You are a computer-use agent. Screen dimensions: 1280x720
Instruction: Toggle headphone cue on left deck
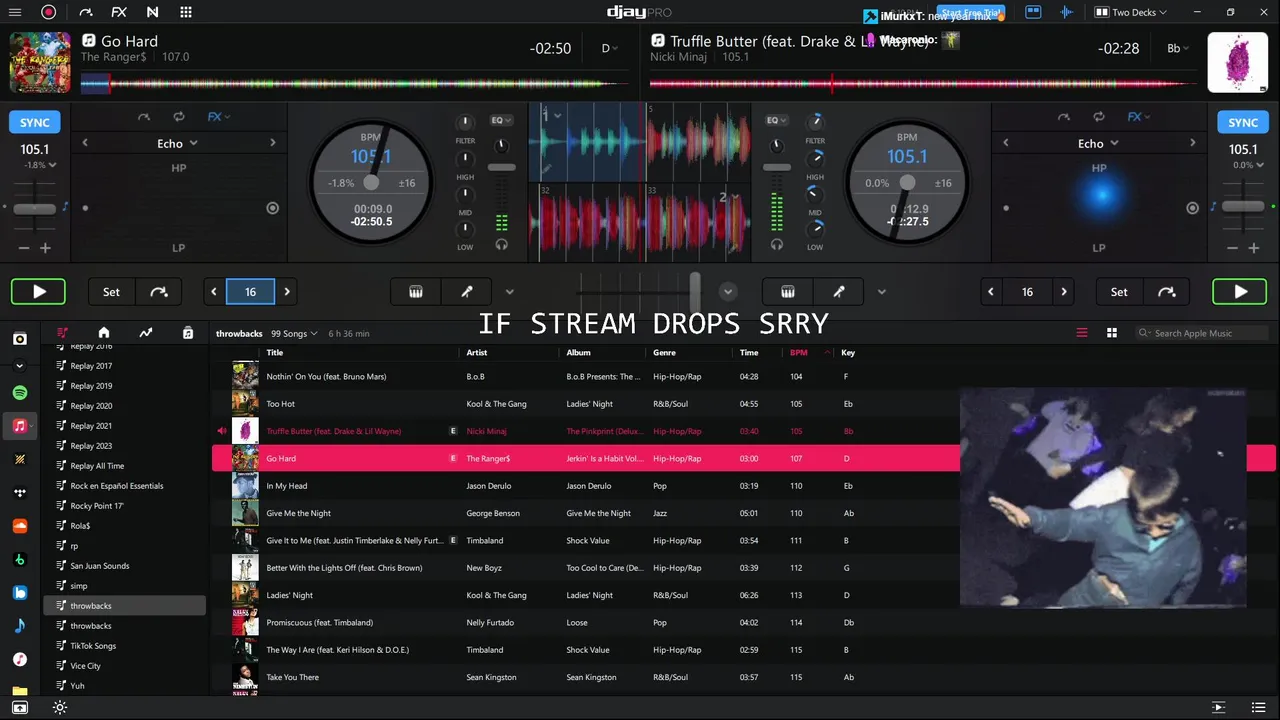pos(502,244)
